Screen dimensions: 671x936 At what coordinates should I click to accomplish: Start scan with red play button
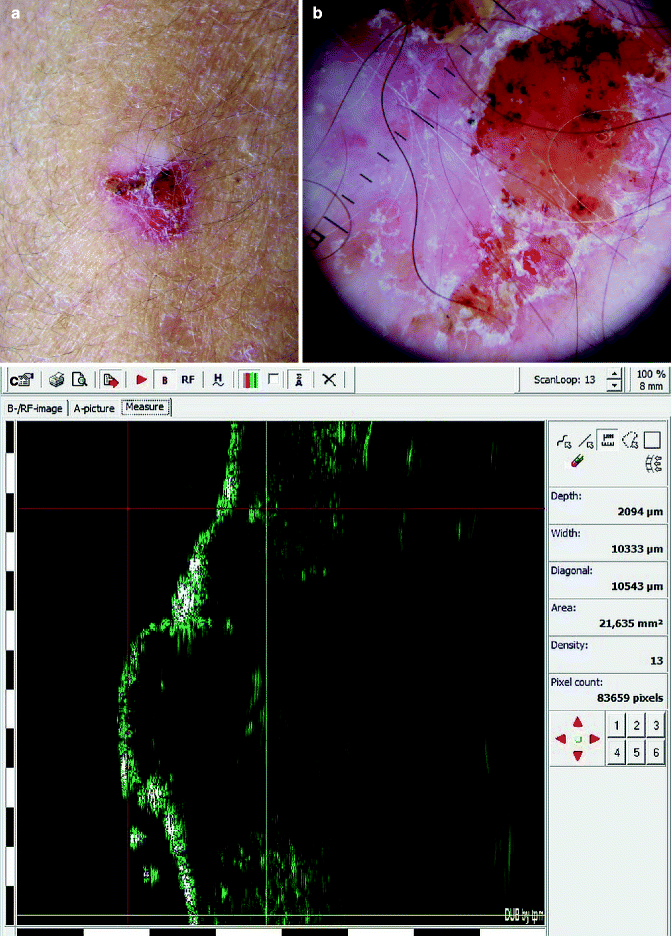142,380
